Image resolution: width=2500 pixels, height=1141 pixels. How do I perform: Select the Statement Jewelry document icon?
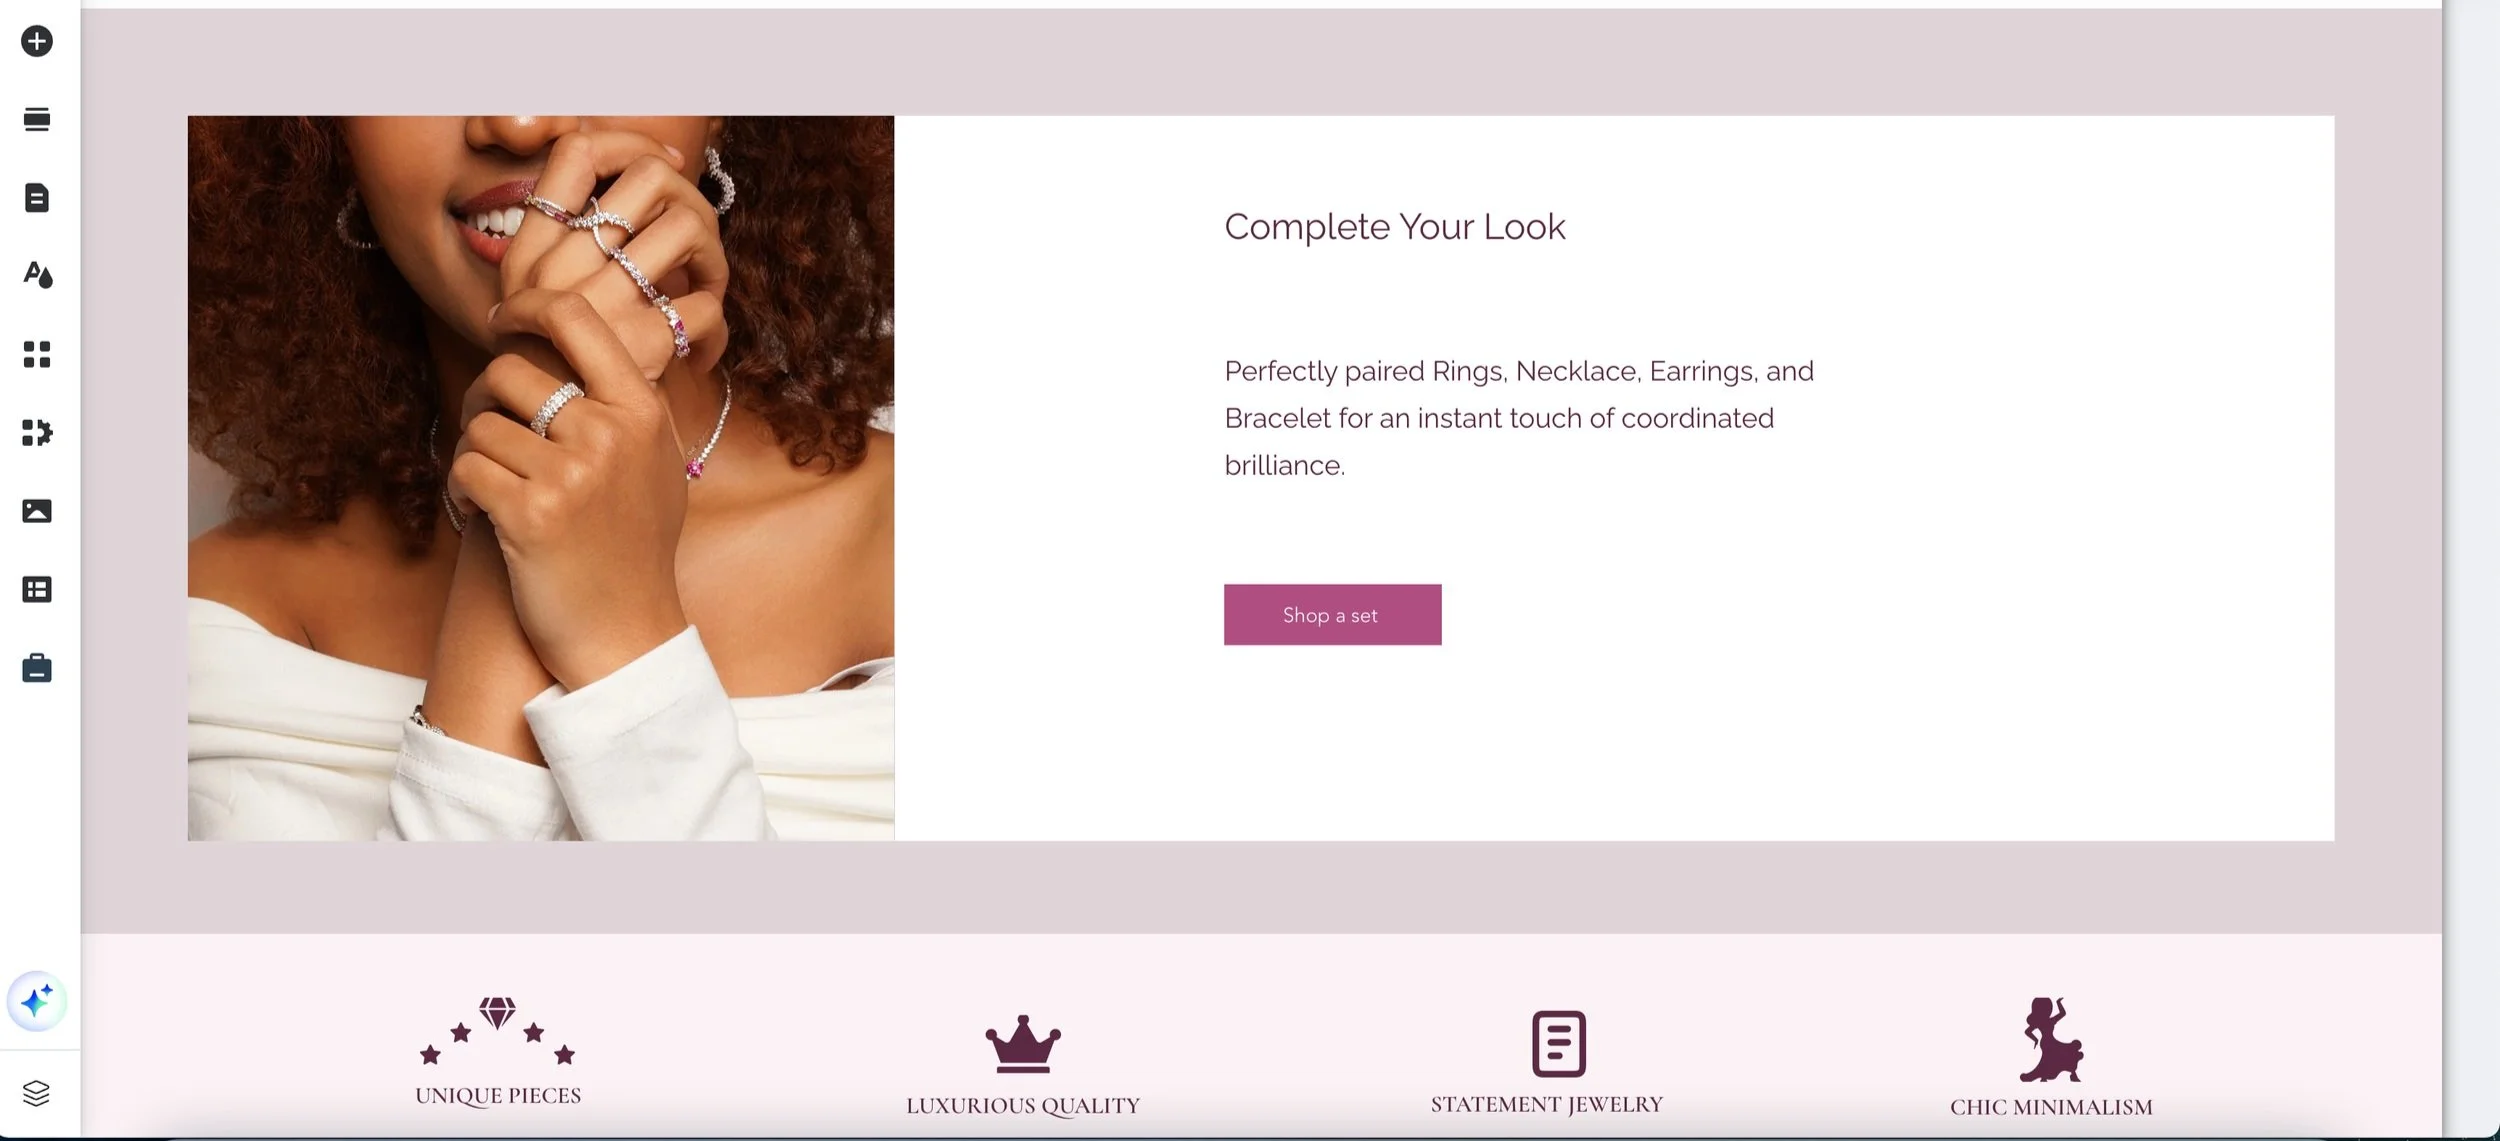(x=1559, y=1044)
